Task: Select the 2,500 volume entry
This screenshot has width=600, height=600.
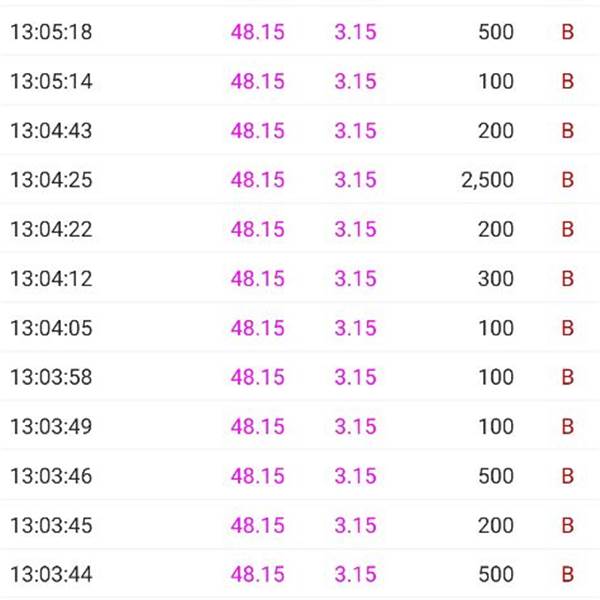Action: coord(488,180)
